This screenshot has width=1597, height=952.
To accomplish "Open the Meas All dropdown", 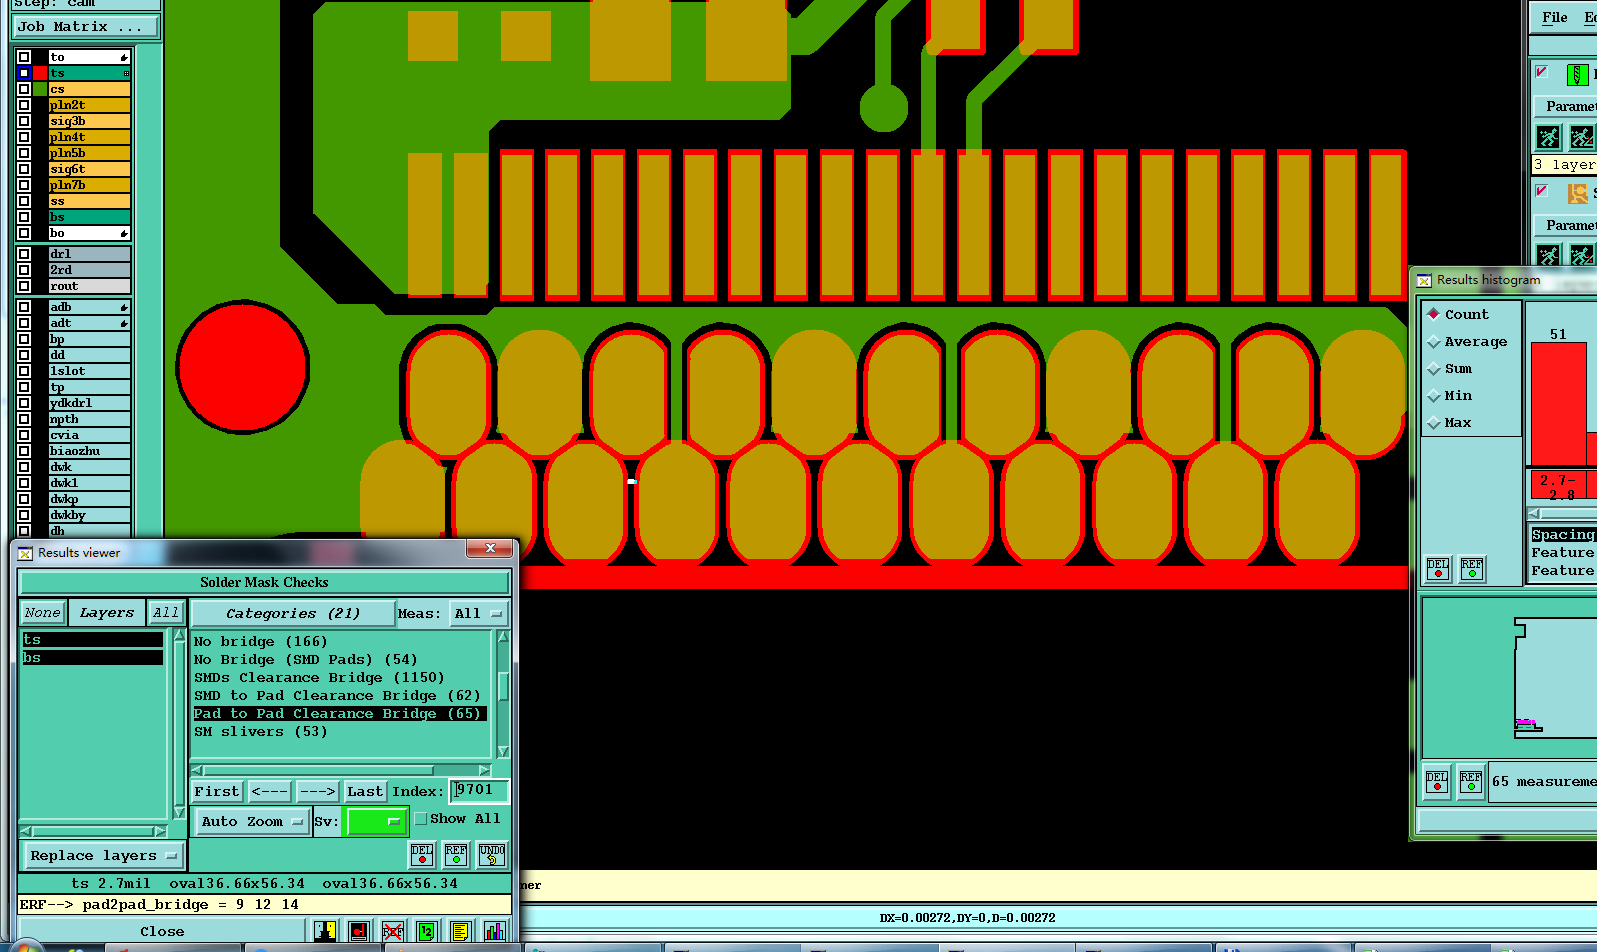I will [479, 613].
